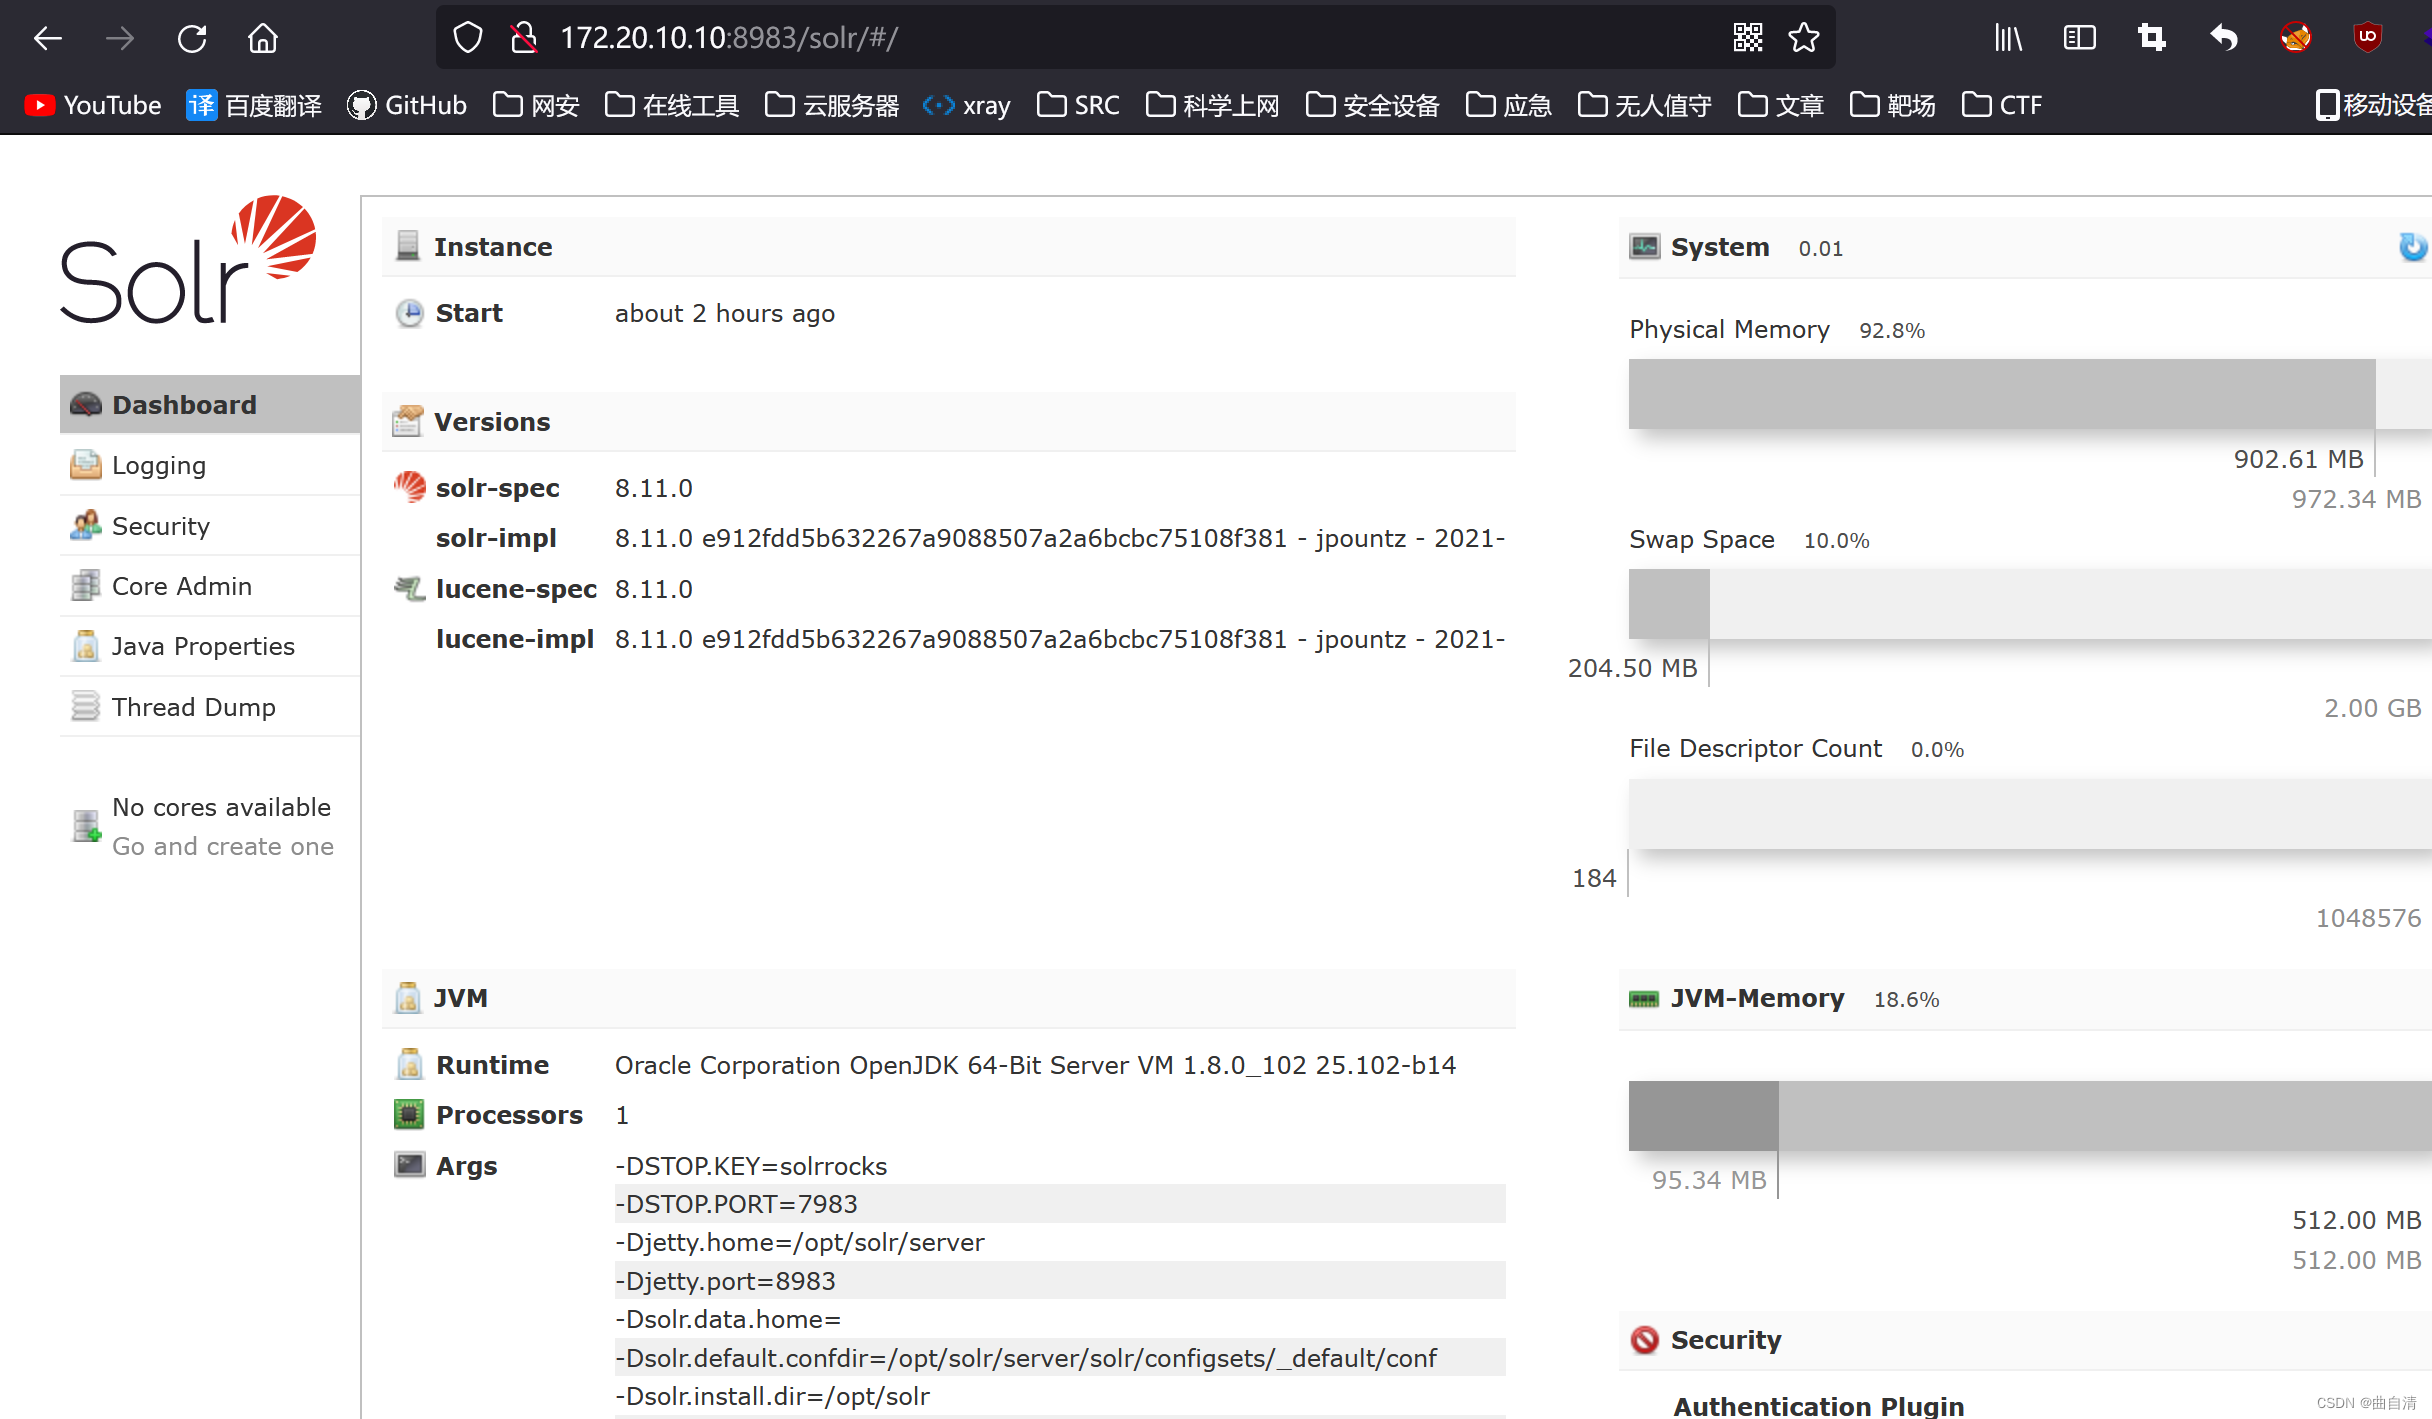
Task: Click the tracking protection shield icon
Action: (468, 38)
